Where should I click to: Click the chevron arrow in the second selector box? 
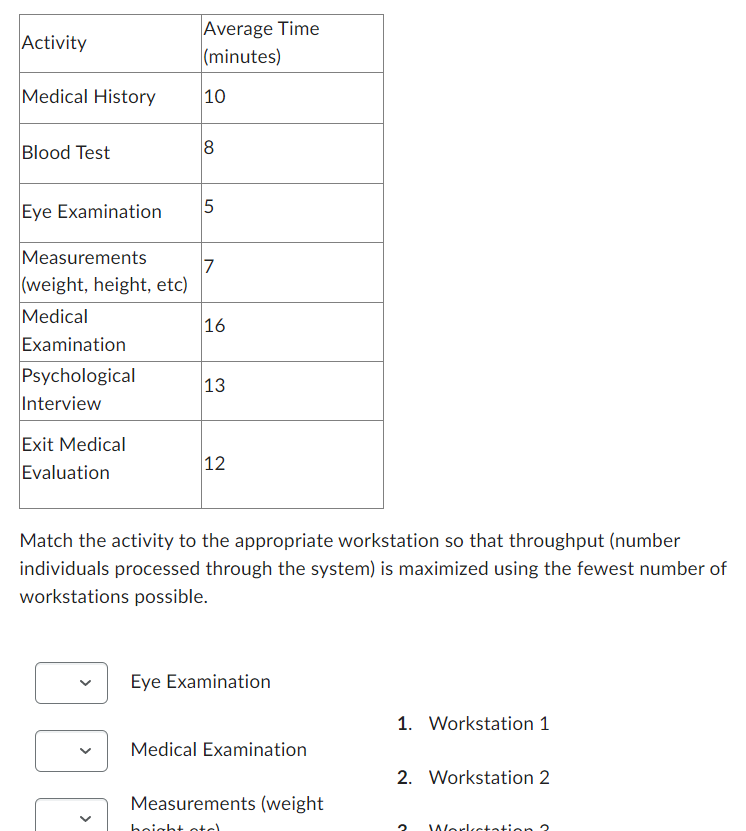click(85, 751)
